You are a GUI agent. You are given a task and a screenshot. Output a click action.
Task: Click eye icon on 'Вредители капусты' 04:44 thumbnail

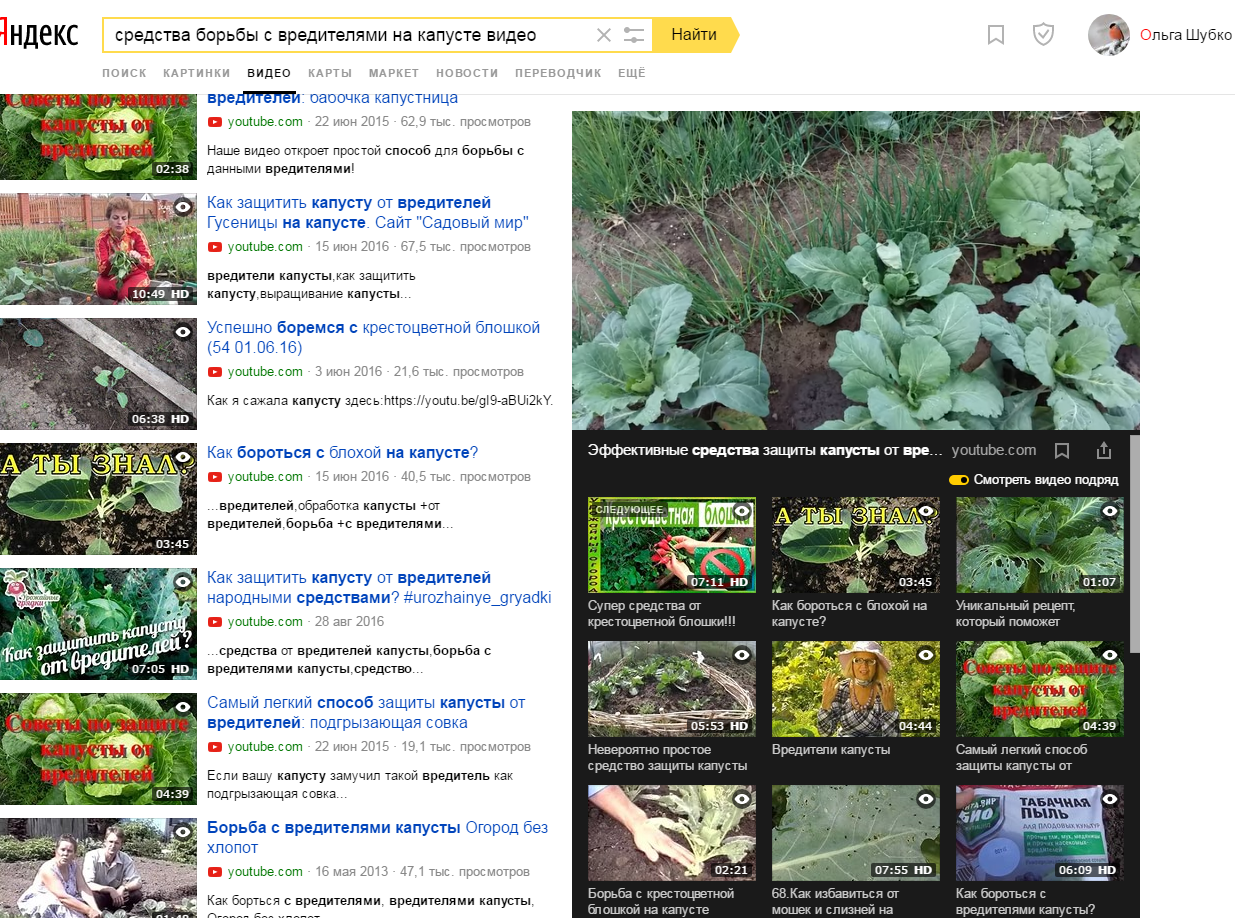(926, 655)
